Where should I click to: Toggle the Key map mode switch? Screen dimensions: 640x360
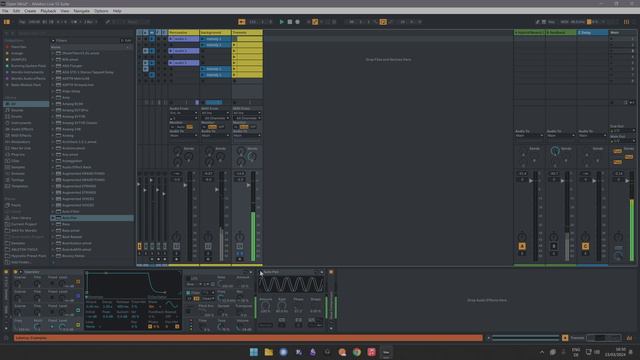[551, 22]
